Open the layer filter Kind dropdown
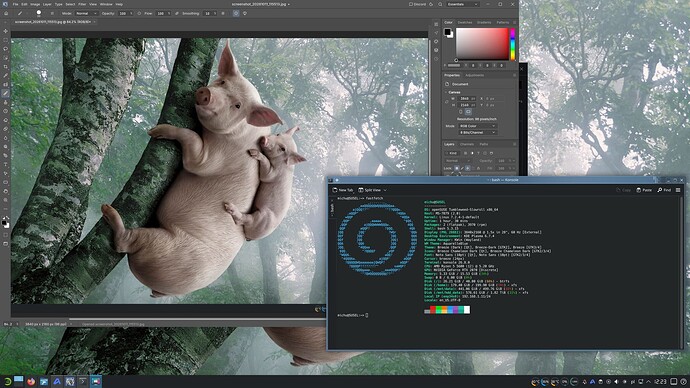The image size is (690, 388). click(x=452, y=153)
